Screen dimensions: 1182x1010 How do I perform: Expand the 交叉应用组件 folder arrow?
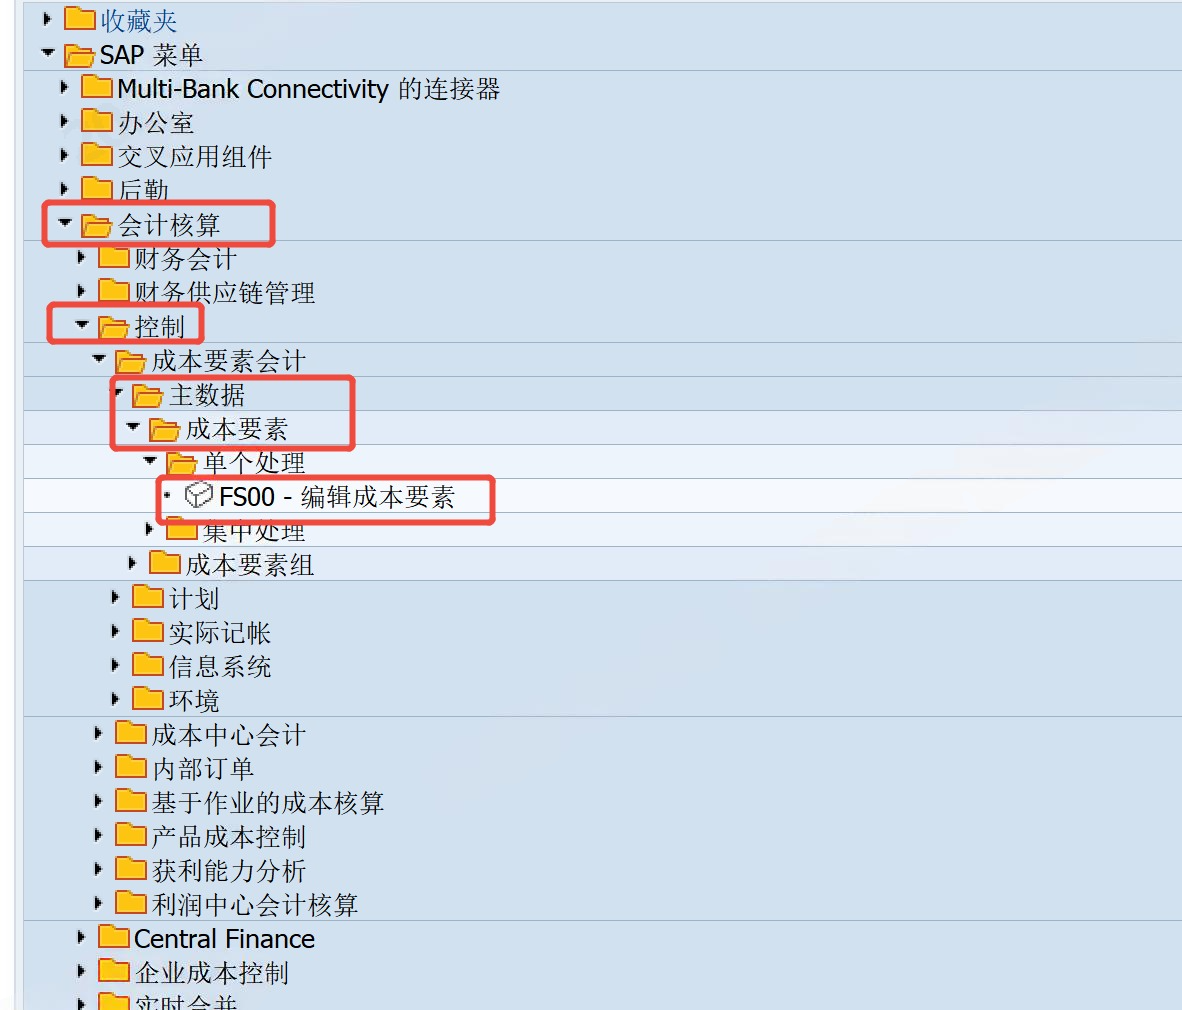[x=64, y=155]
